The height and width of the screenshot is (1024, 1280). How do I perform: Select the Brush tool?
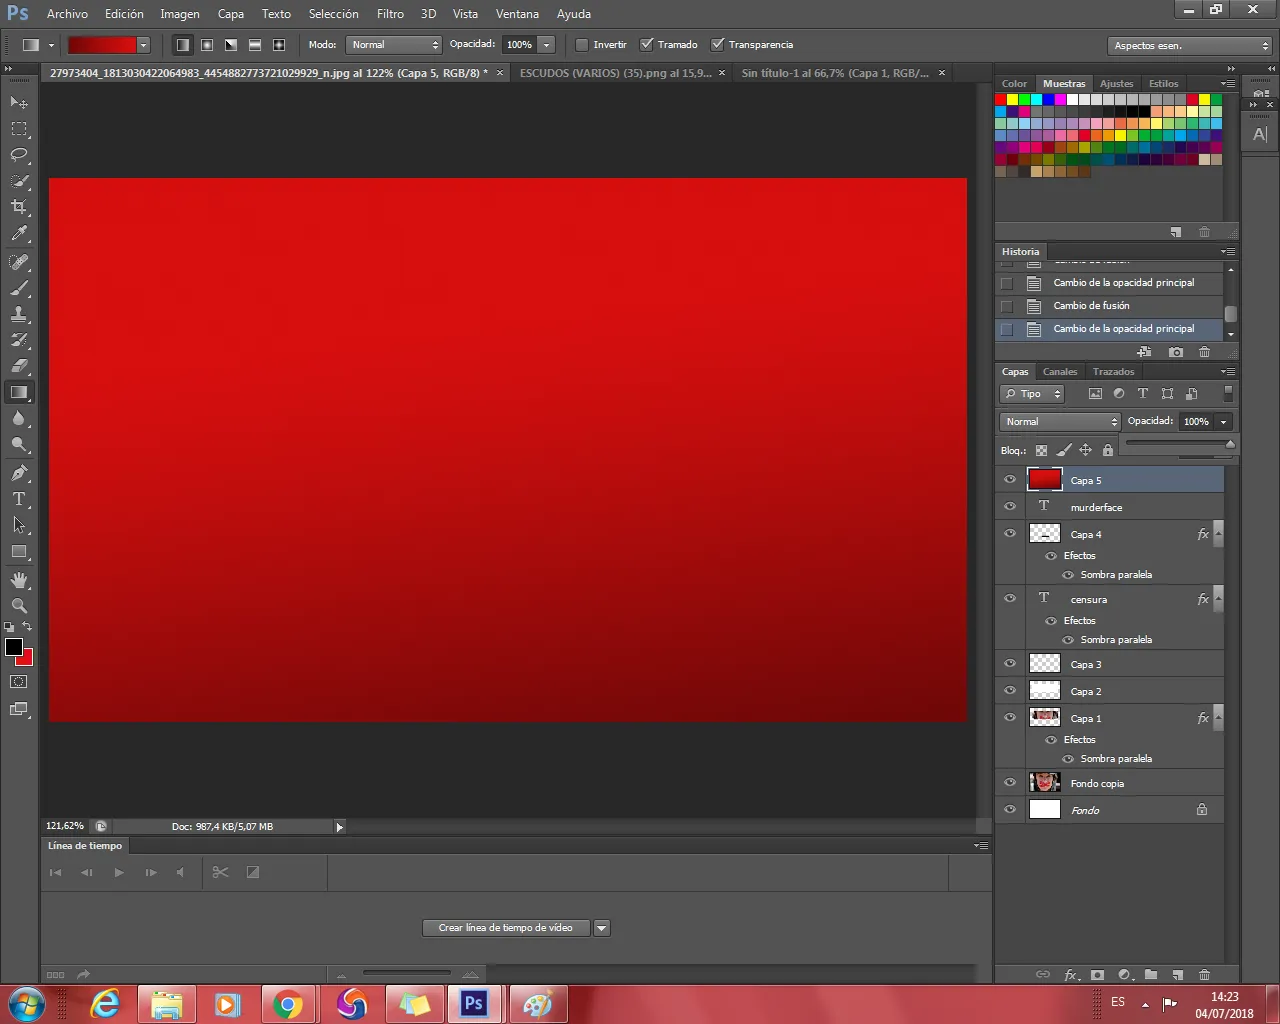19,288
